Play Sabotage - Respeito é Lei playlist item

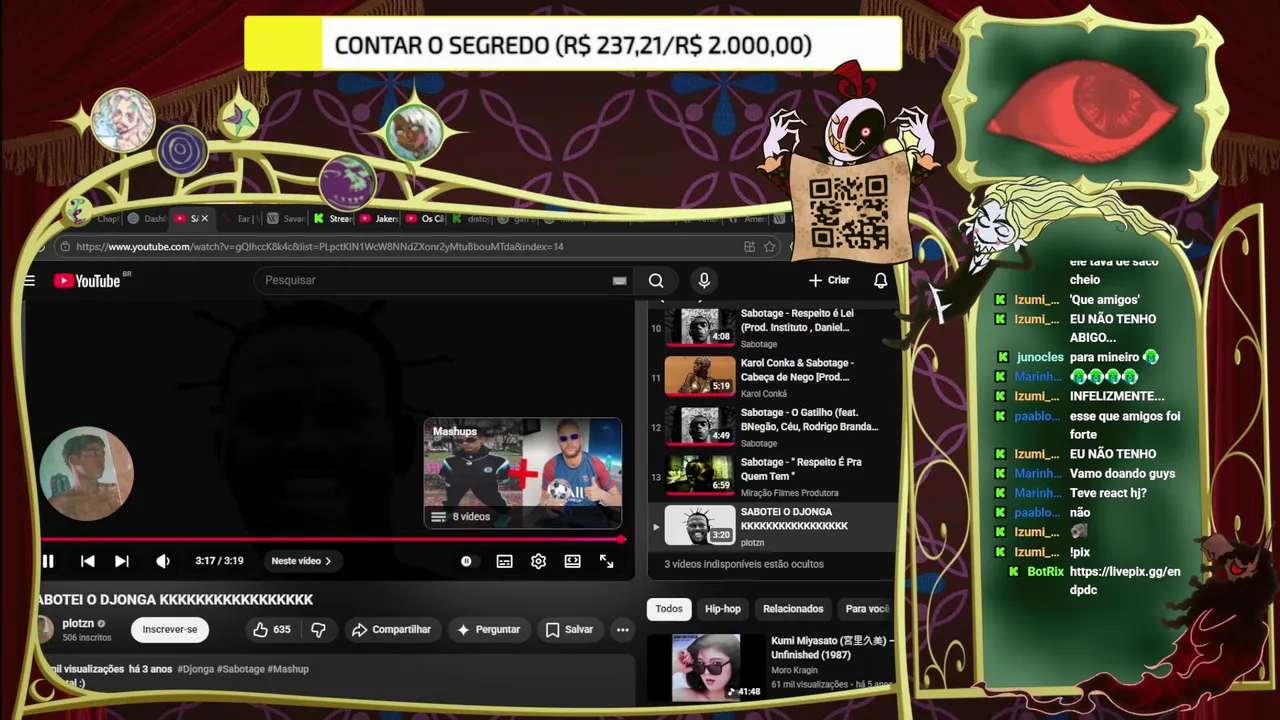pyautogui.click(x=772, y=328)
